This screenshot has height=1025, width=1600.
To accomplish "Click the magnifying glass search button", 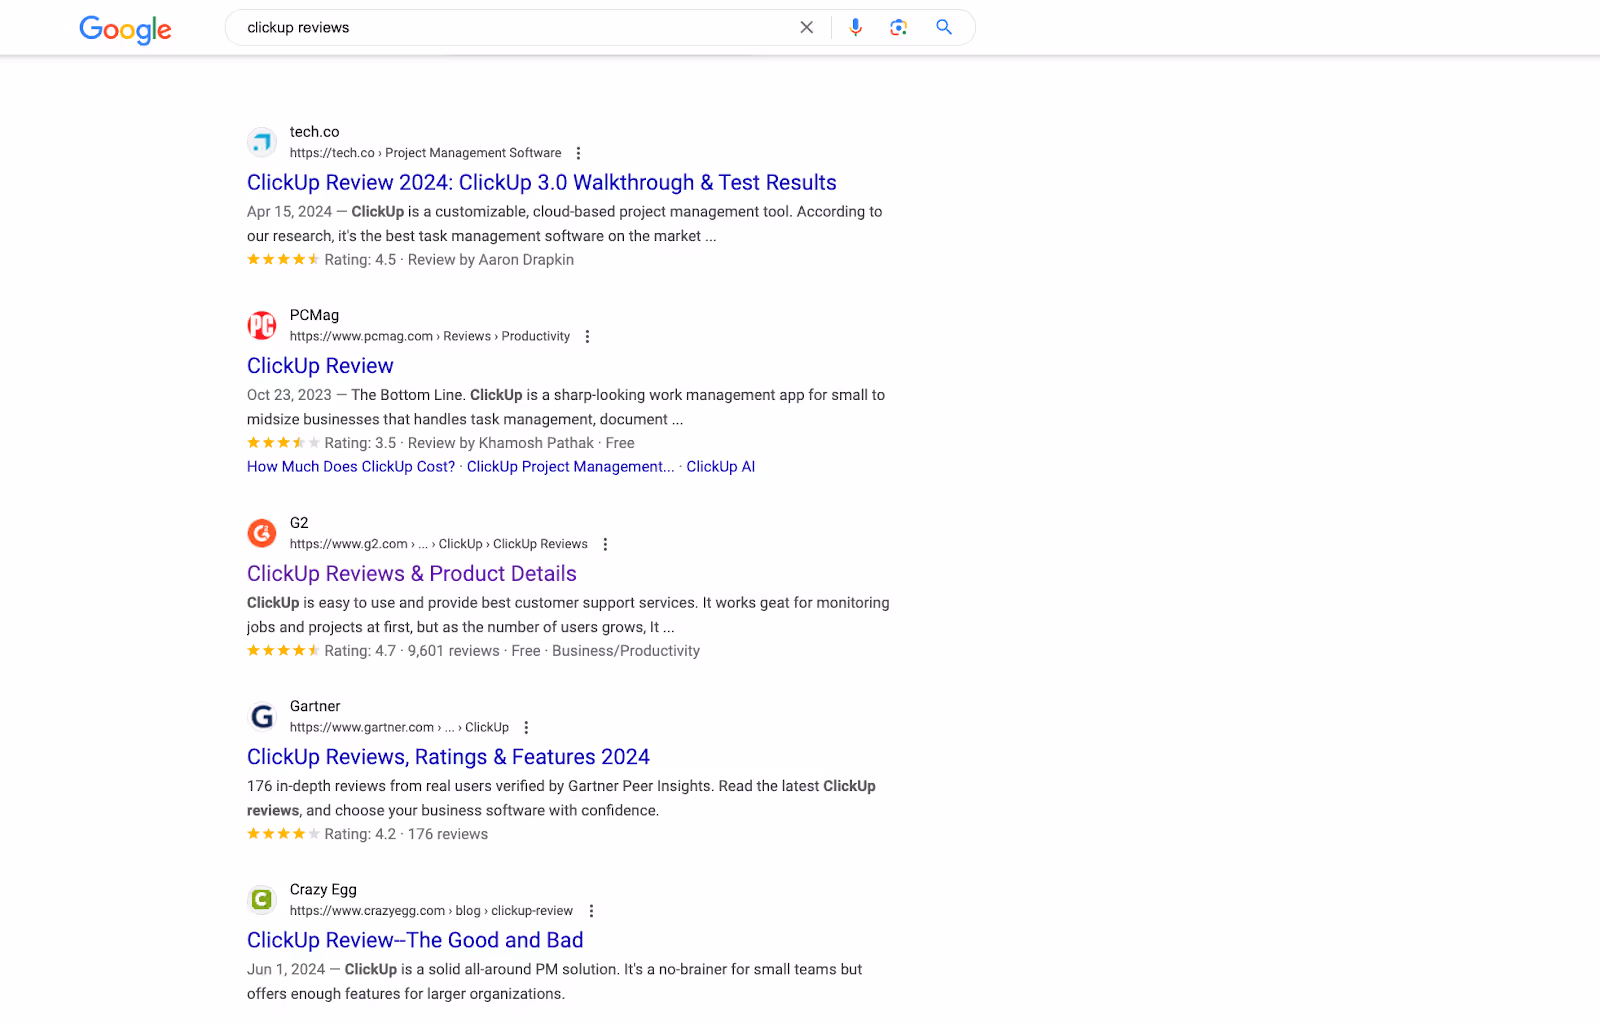I will [944, 27].
